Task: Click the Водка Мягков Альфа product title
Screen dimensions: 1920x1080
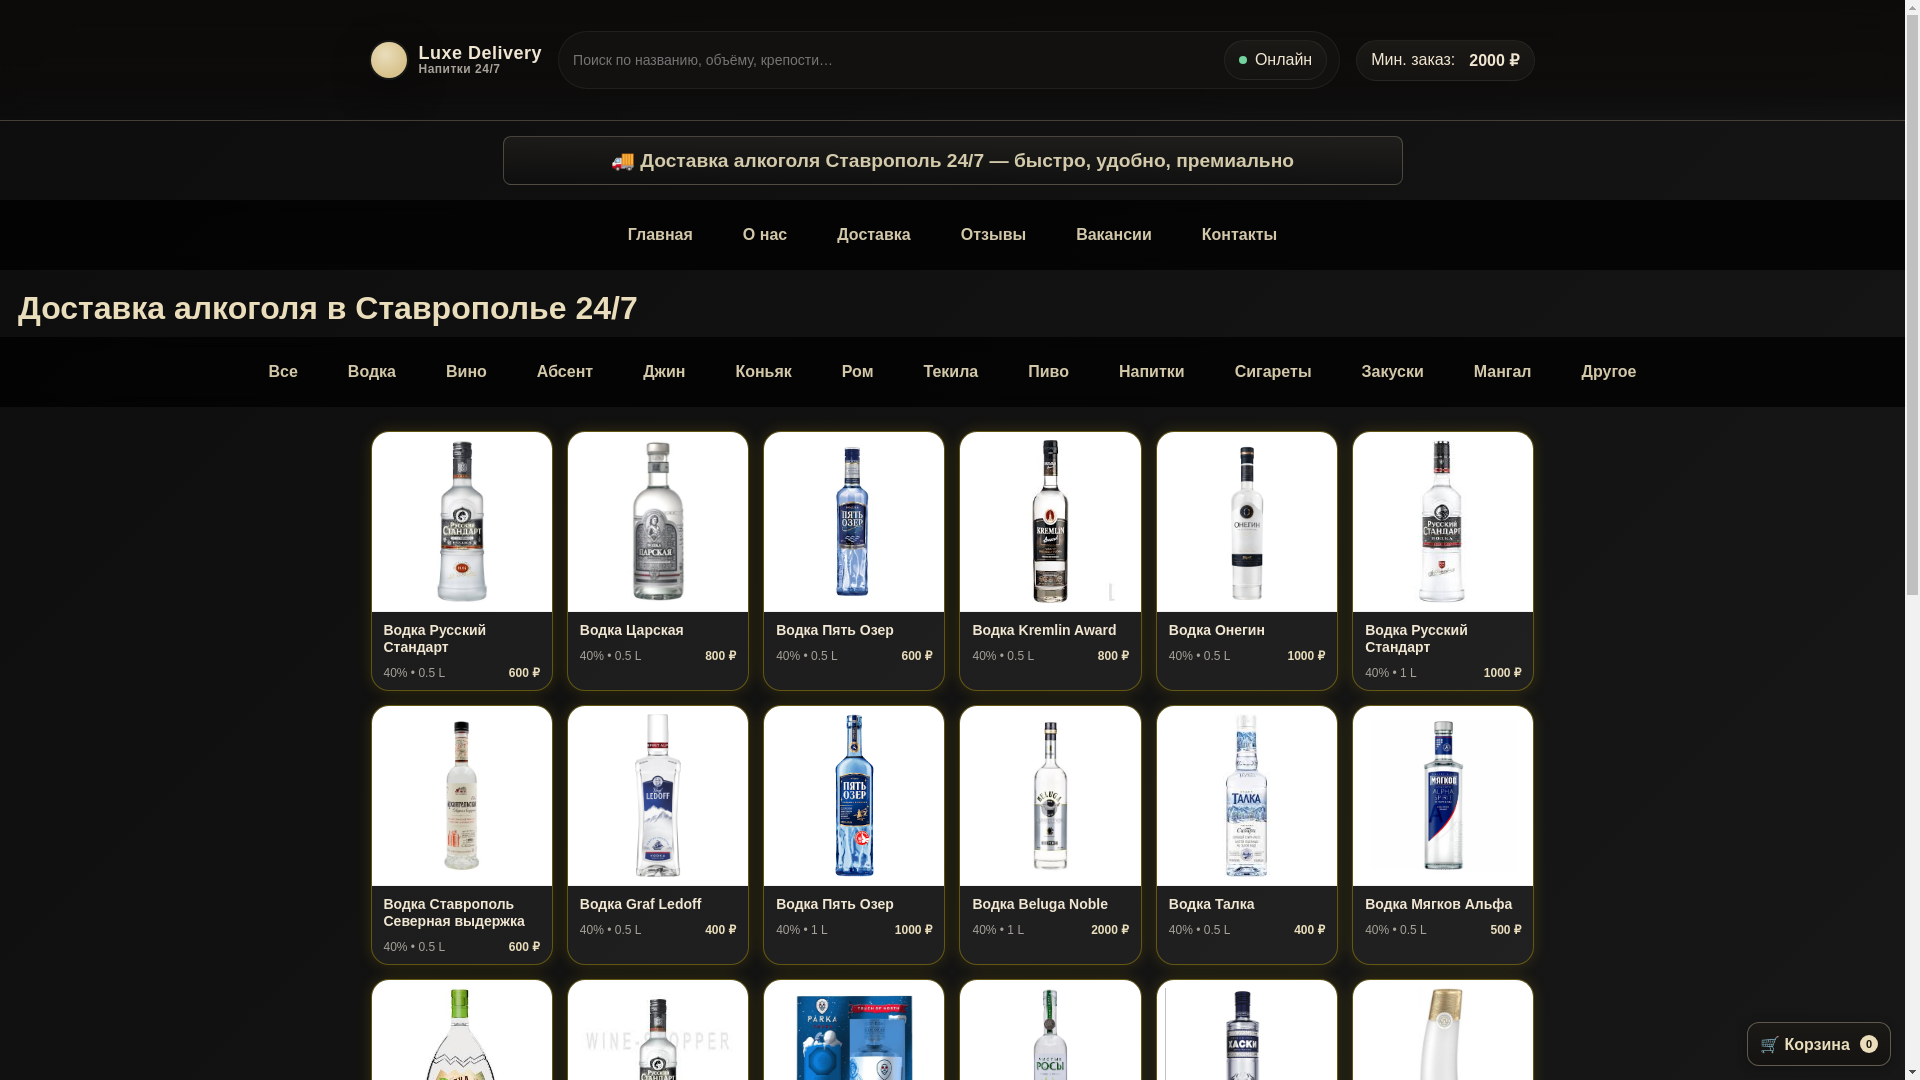Action: (1439, 904)
